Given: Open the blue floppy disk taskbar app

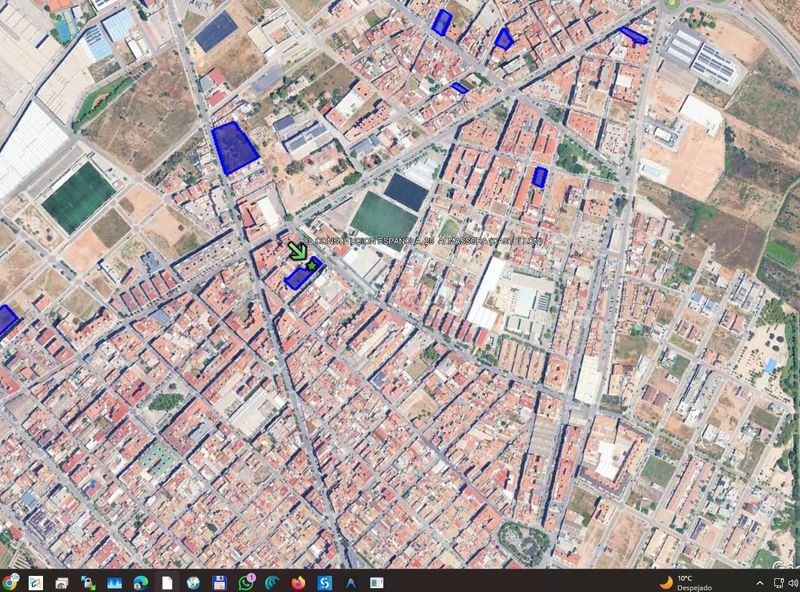Looking at the screenshot, I should click(219, 582).
